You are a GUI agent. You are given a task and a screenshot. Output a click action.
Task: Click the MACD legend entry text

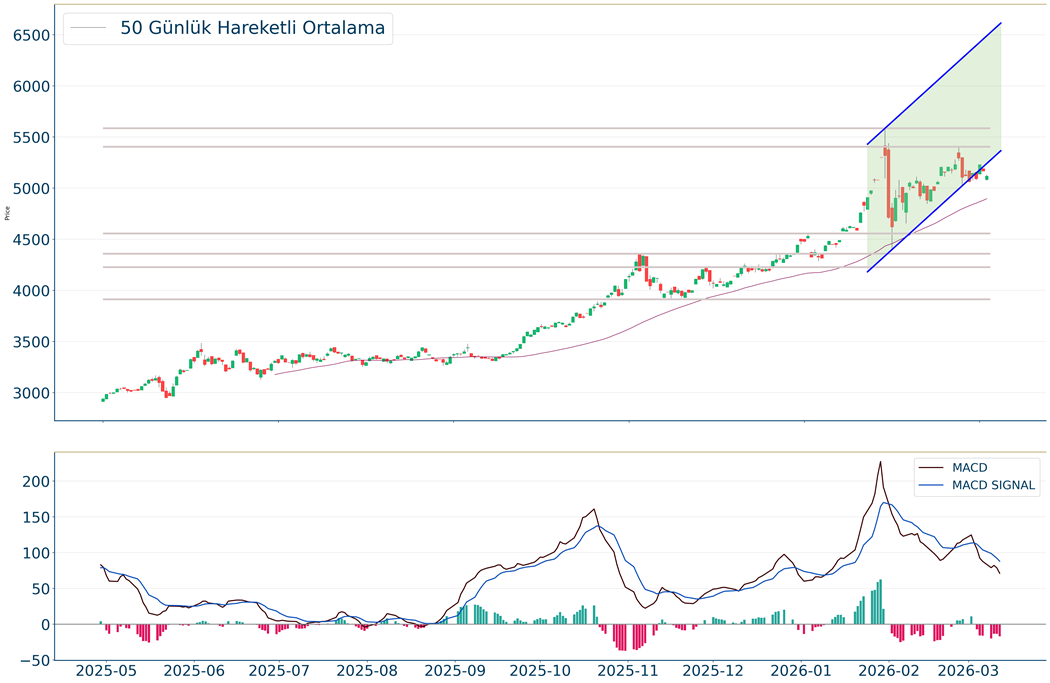point(968,467)
